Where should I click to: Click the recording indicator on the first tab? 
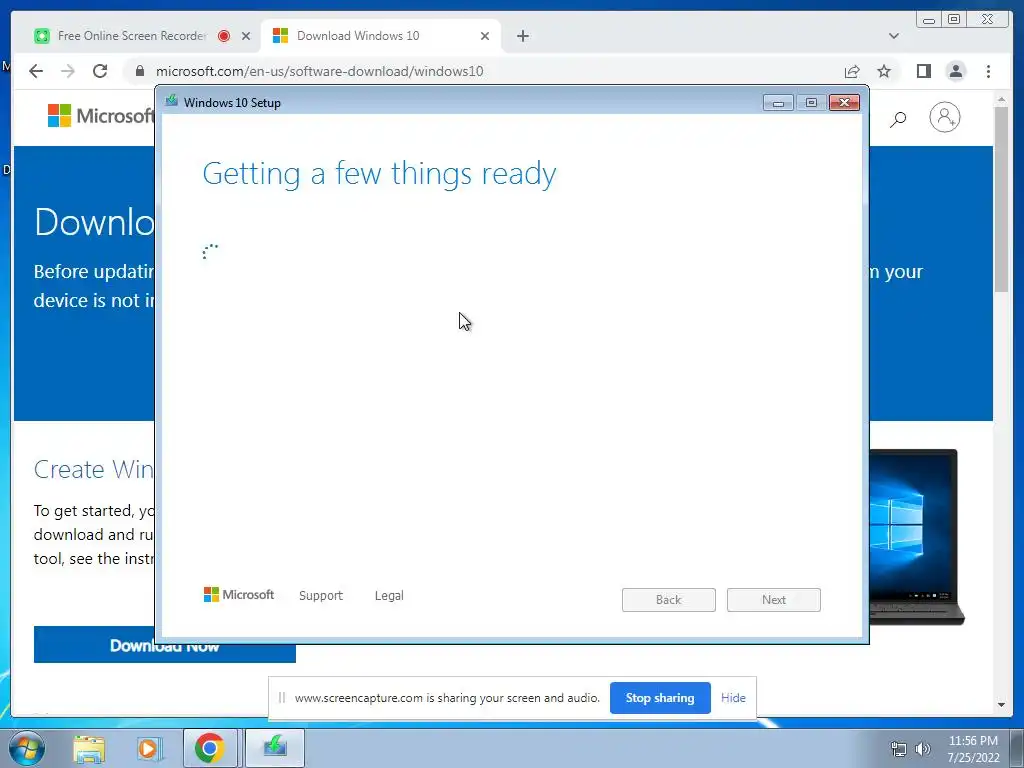tap(224, 36)
